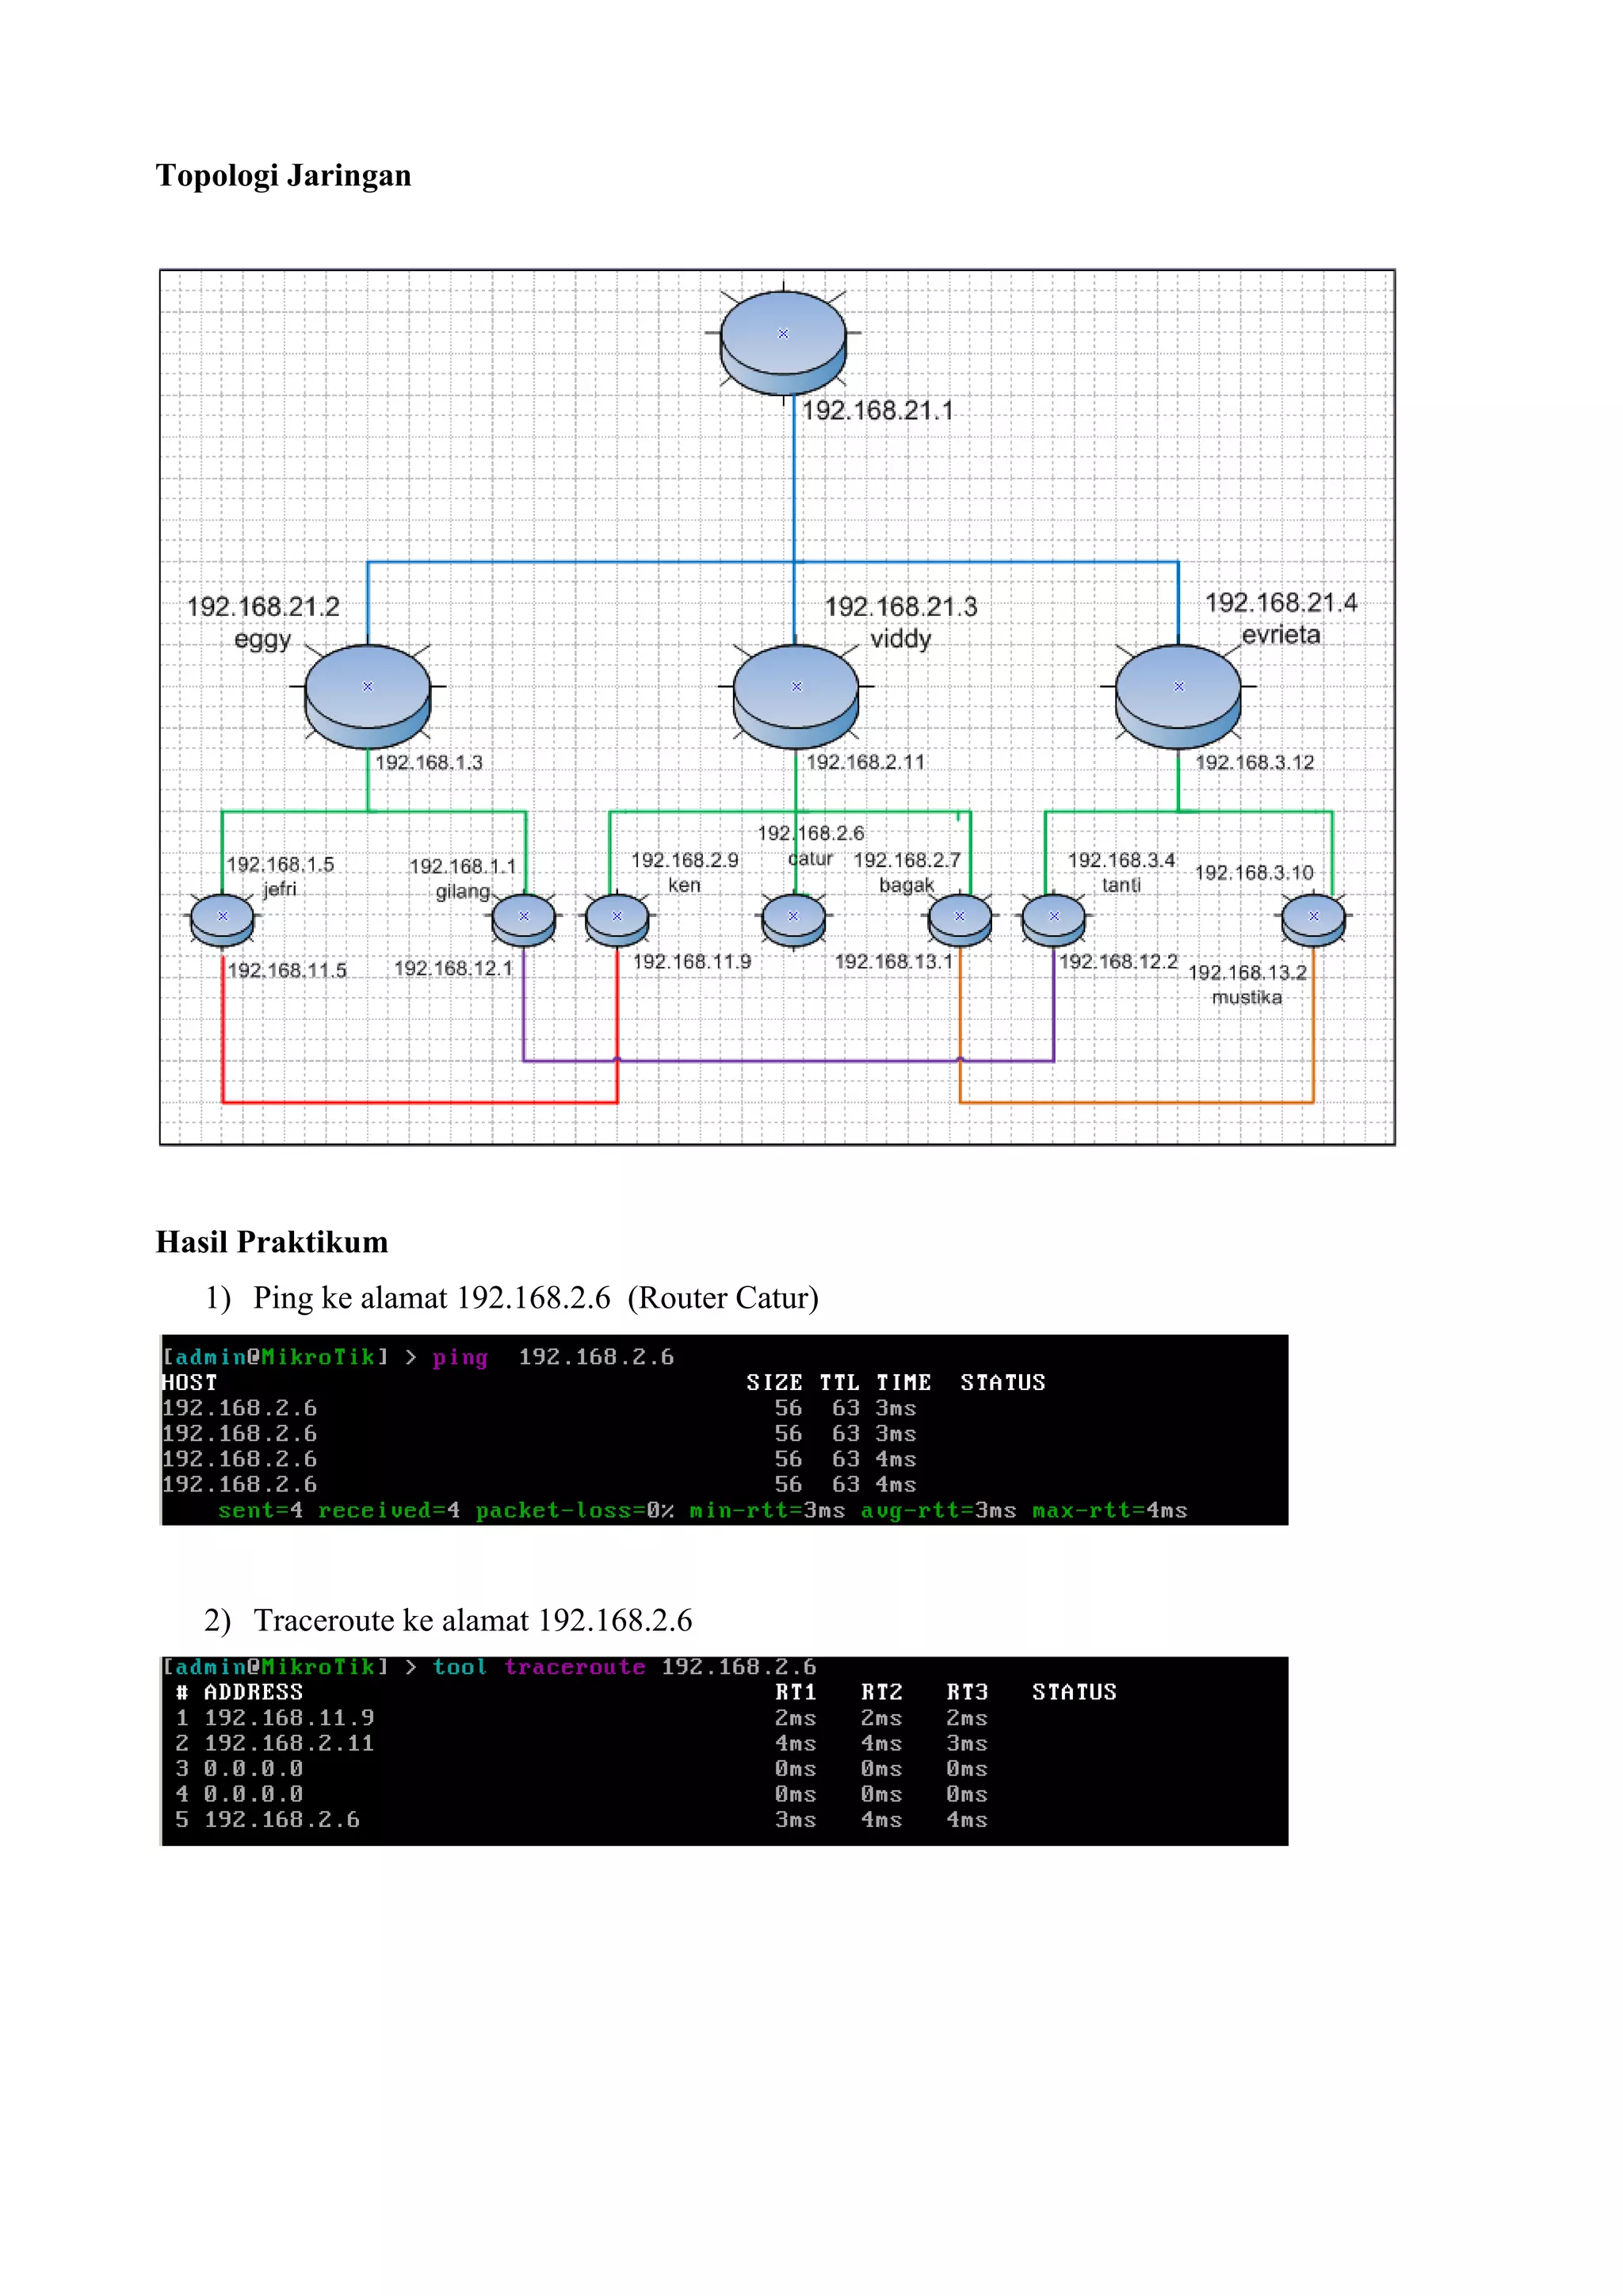
Task: Click the Hasil Praktikum heading
Action: (271, 1242)
